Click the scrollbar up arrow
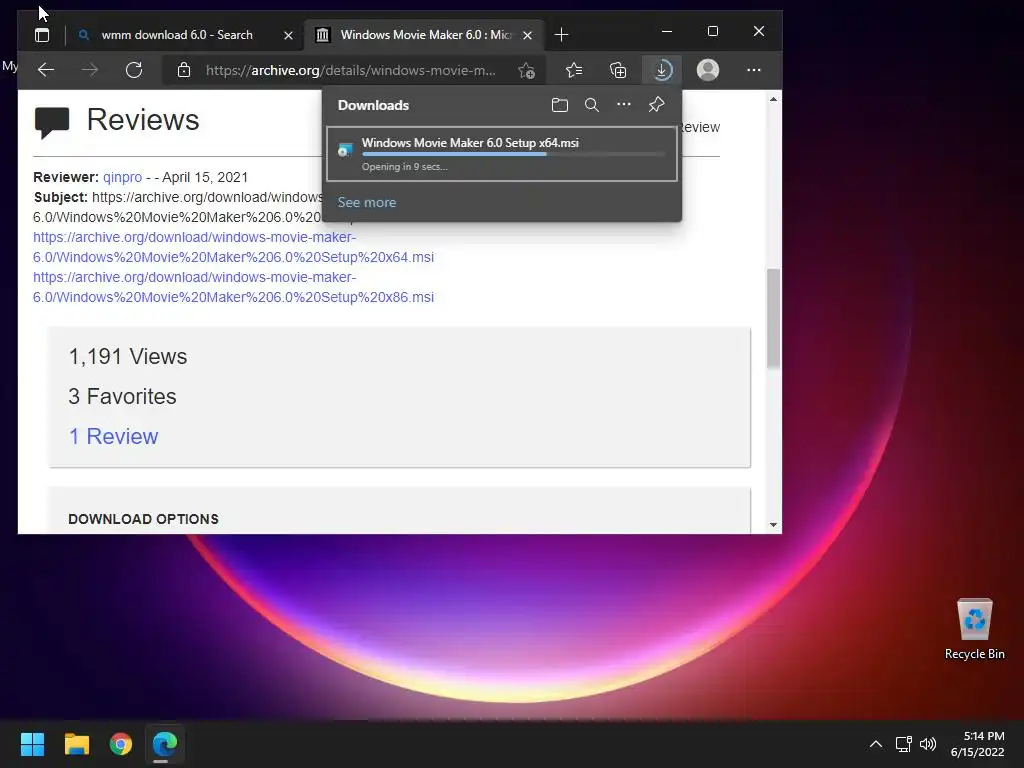1024x768 pixels. coord(773,99)
